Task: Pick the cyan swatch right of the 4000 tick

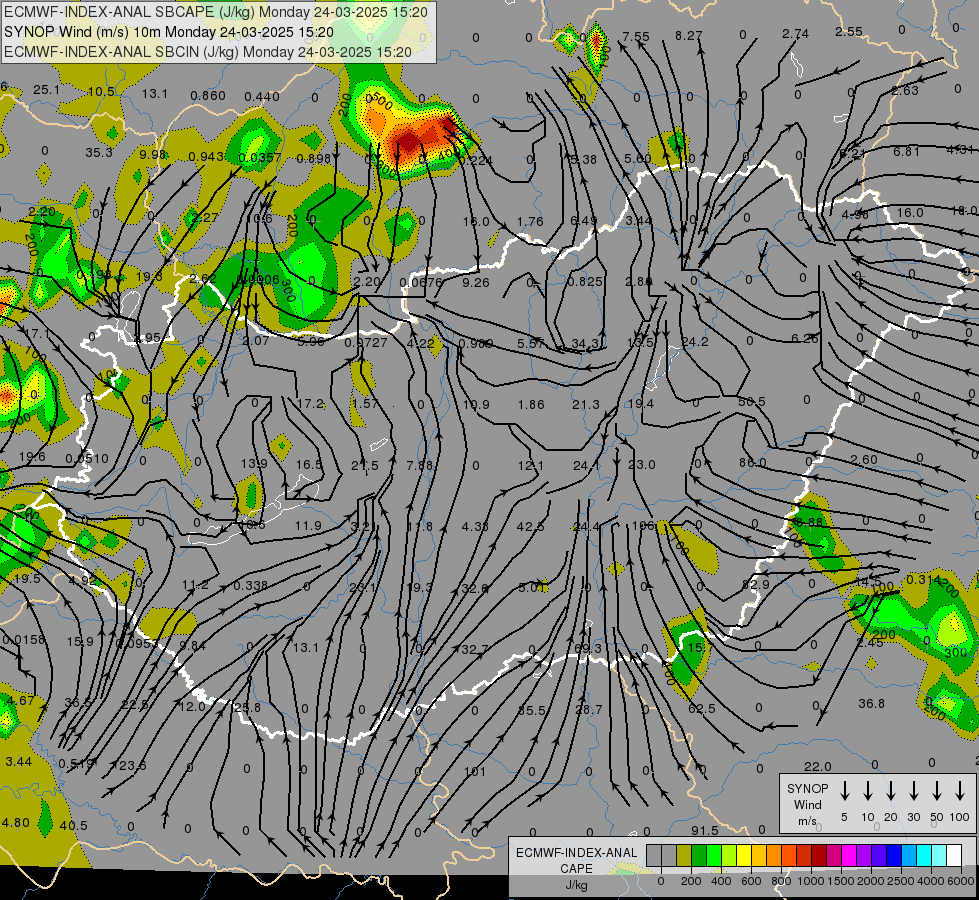Action: pos(939,856)
